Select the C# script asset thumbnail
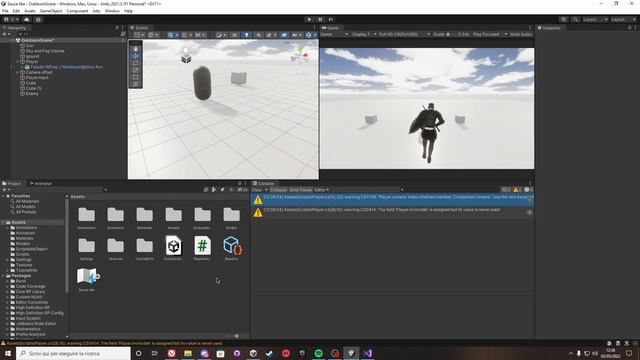Screen dimensions: 640x360 tap(202, 248)
